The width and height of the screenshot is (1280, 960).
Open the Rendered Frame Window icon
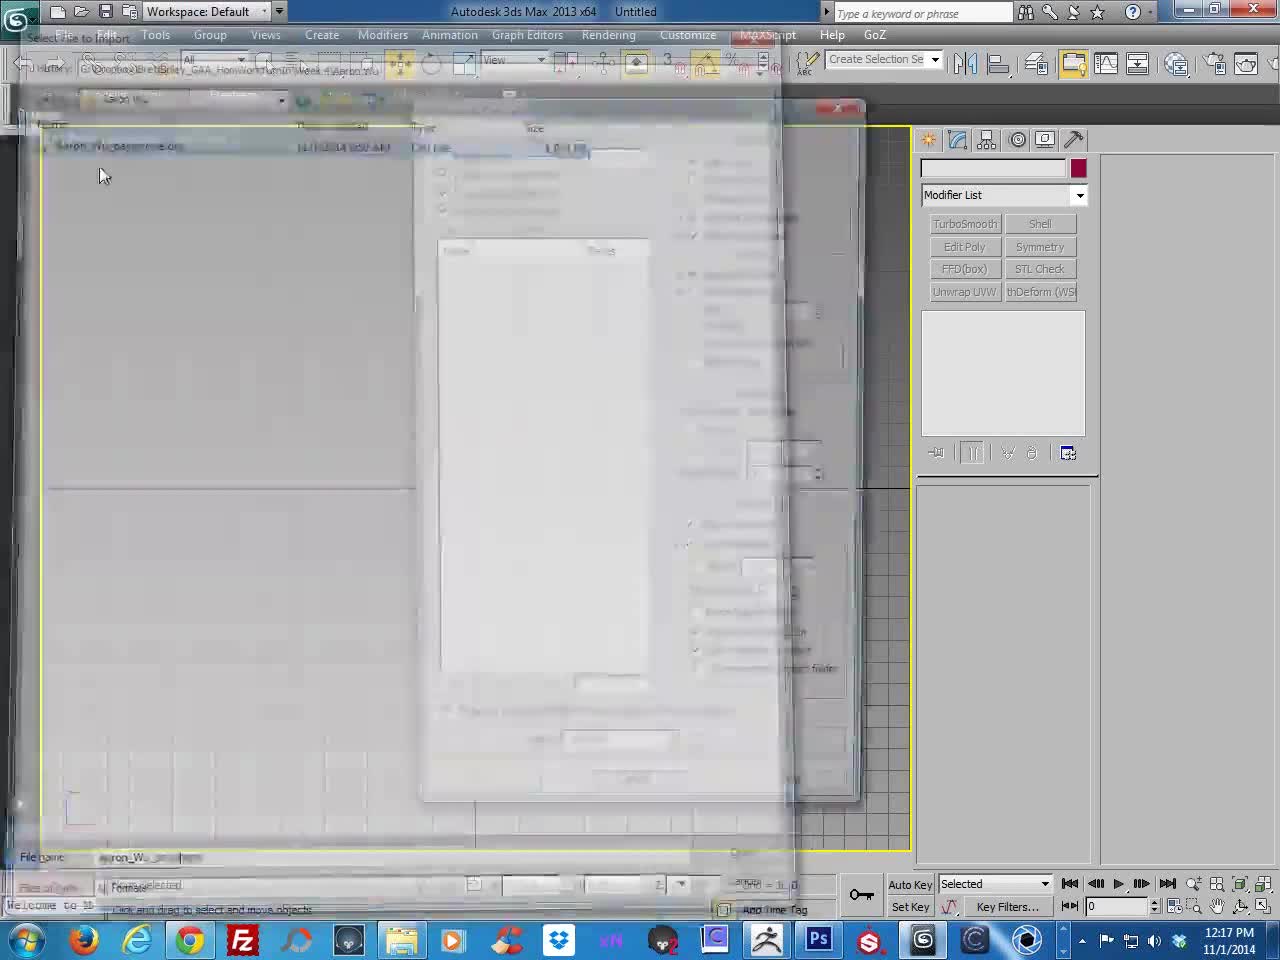(x=1247, y=64)
